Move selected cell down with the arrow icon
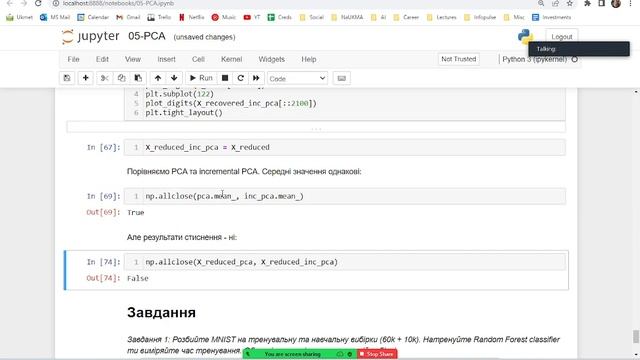Viewport: 640px width, 360px height. click(174, 78)
